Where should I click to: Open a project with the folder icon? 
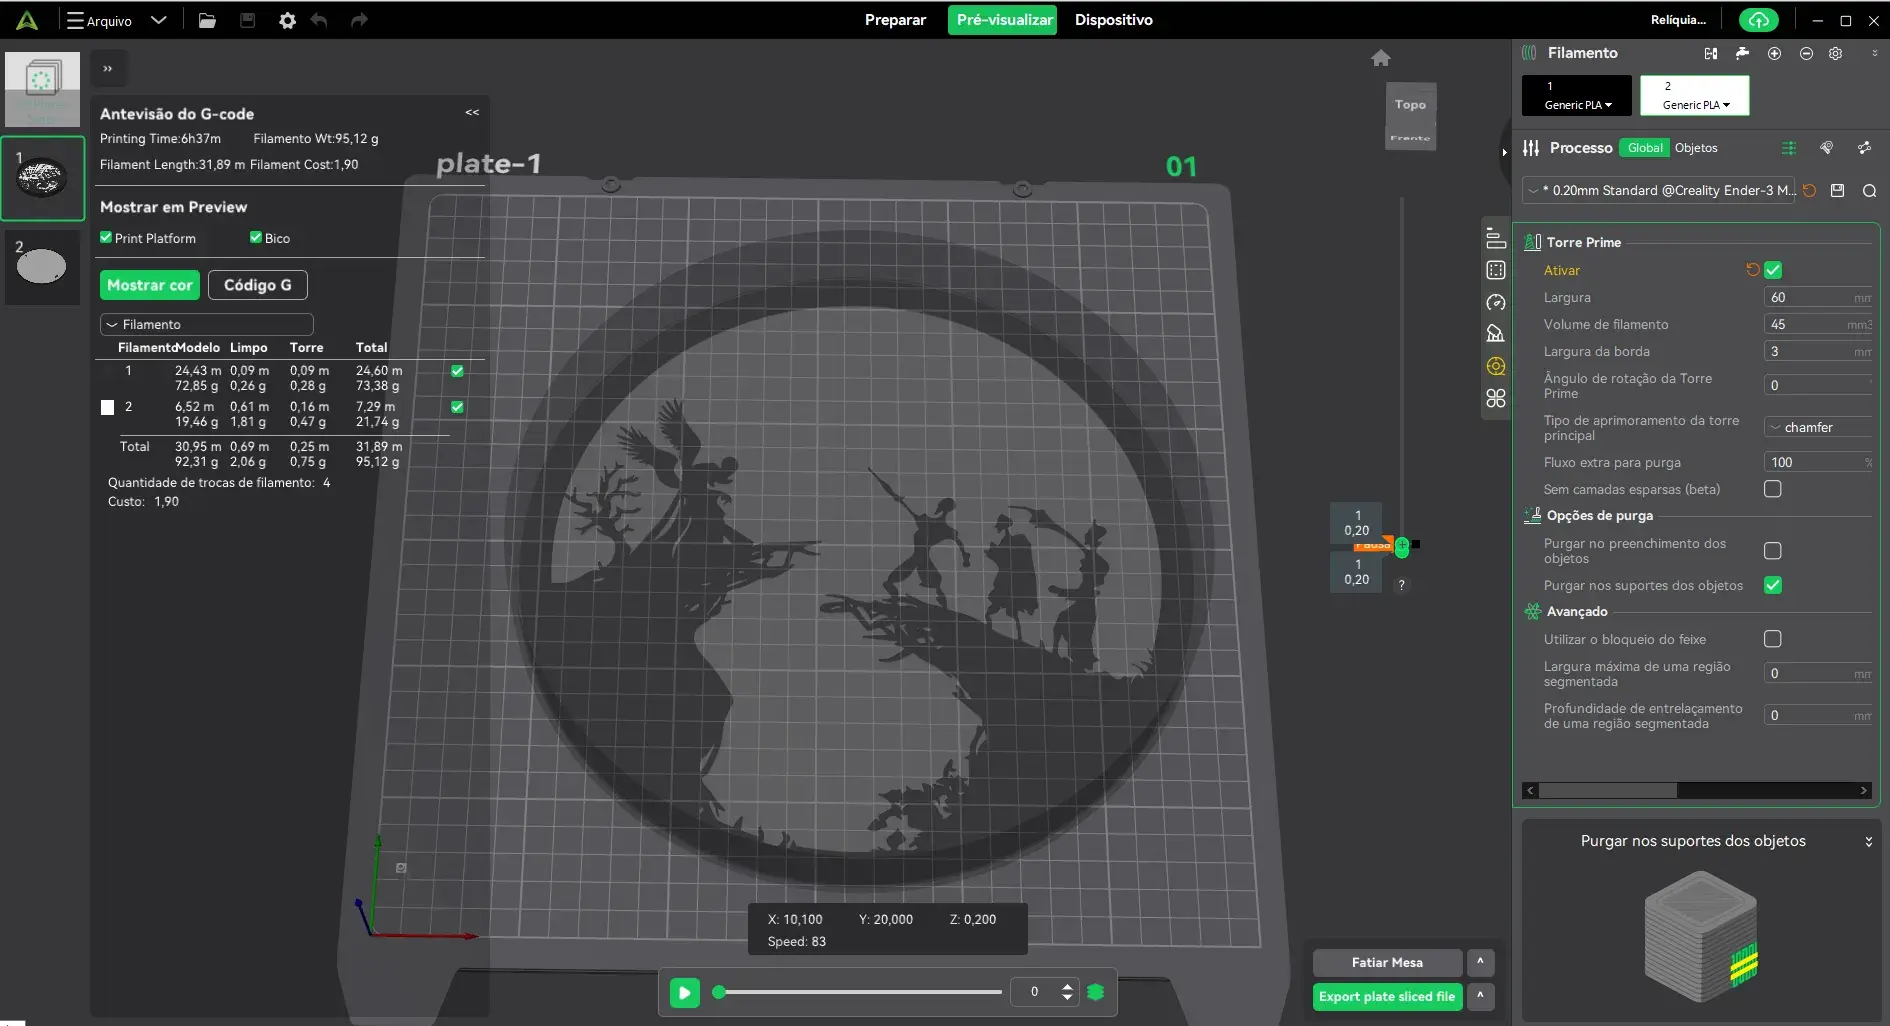tap(207, 20)
